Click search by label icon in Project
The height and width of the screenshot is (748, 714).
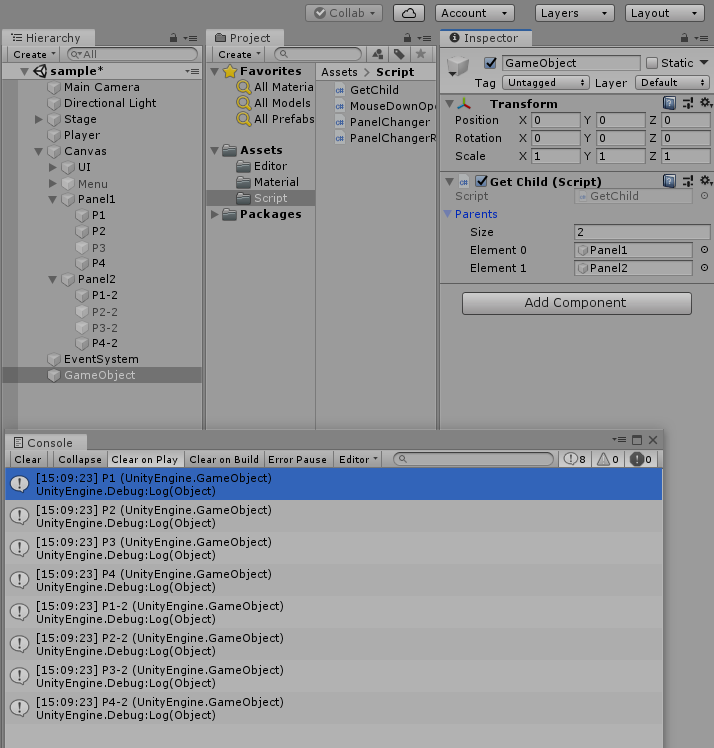coord(399,54)
